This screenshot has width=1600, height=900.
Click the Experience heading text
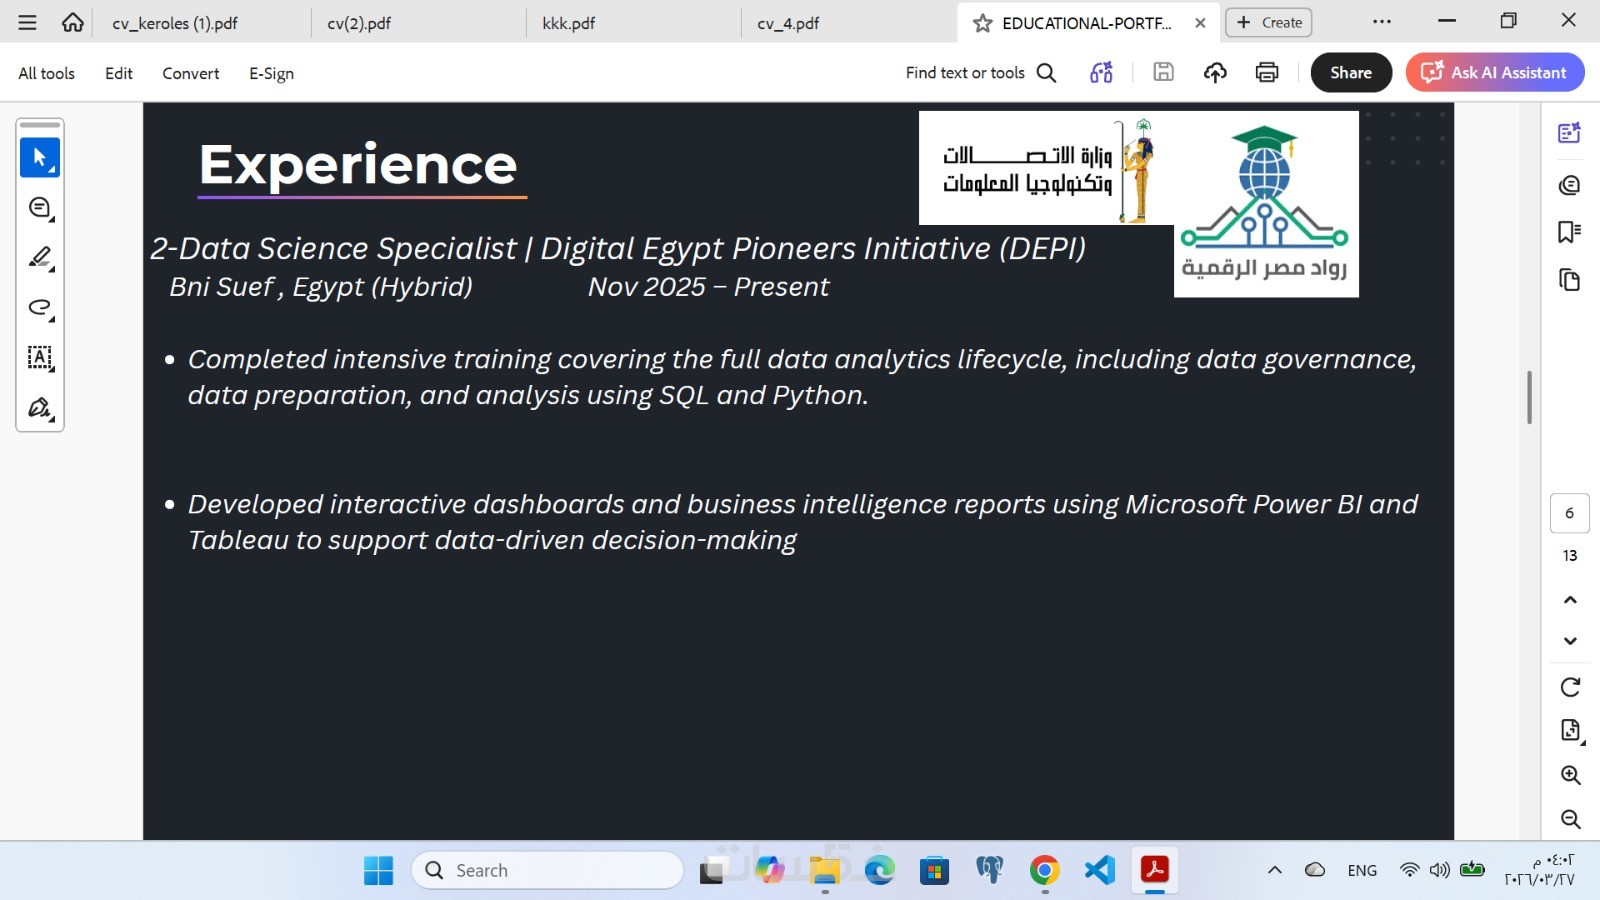click(358, 165)
